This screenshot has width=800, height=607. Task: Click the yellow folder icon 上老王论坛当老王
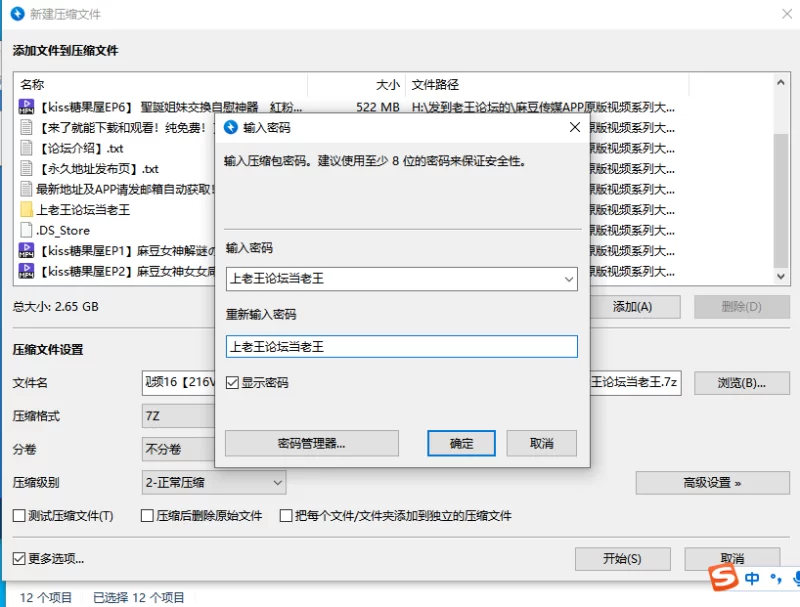[x=26, y=209]
